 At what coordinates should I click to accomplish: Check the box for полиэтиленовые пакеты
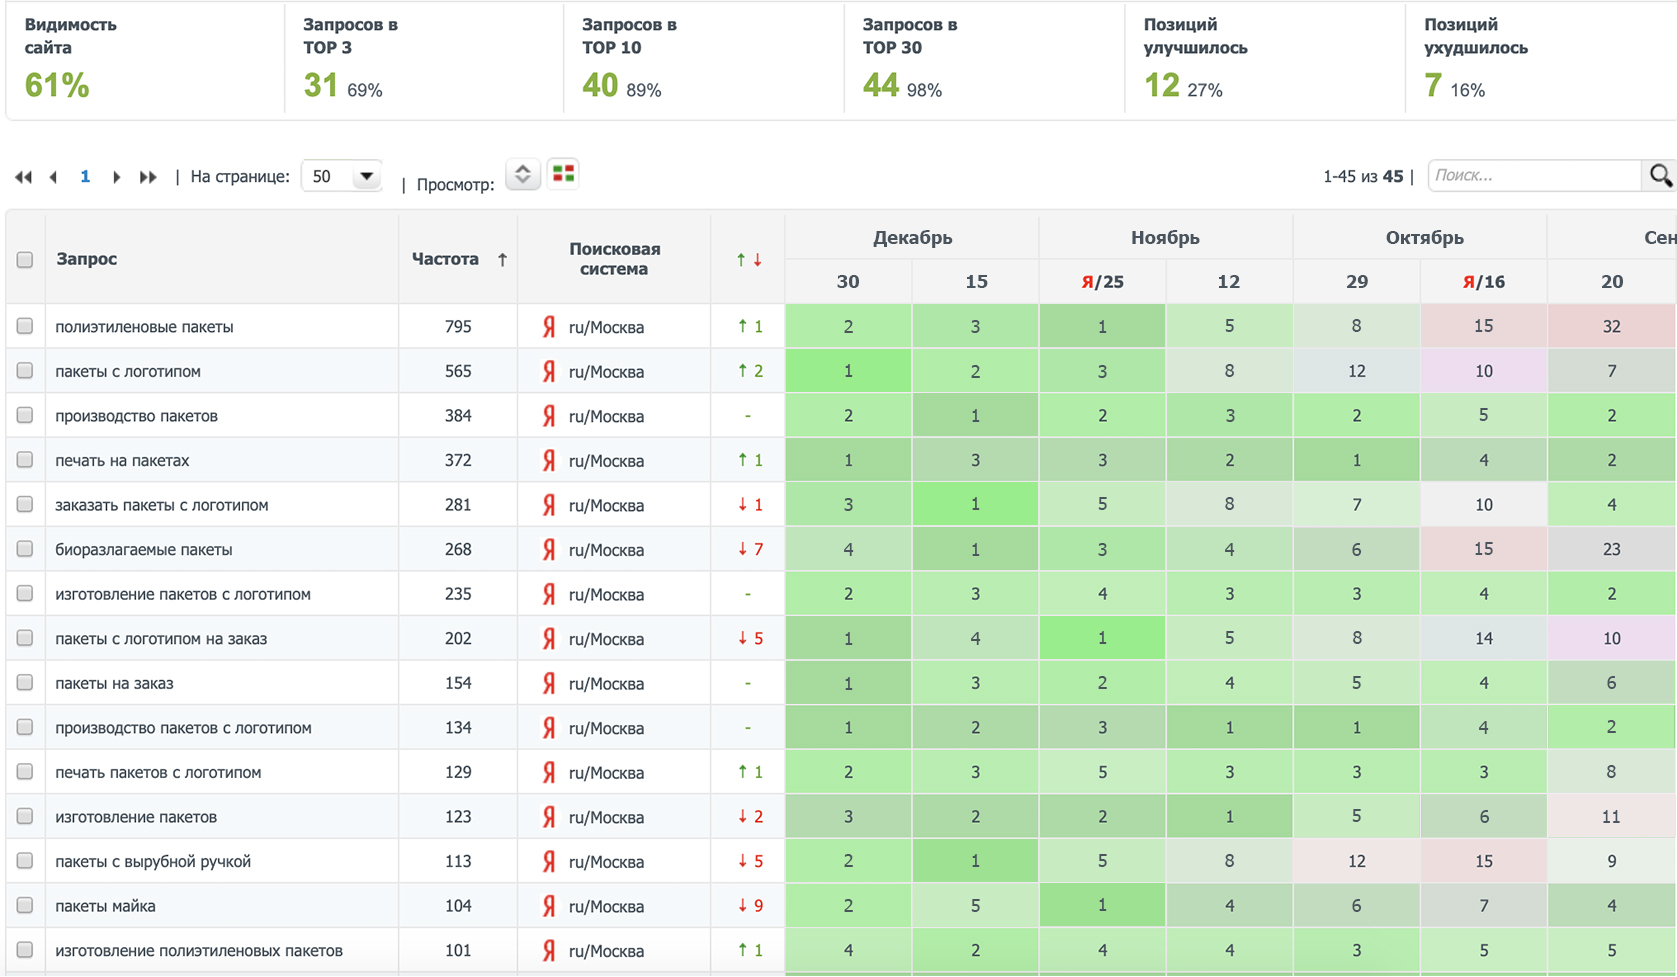25,326
